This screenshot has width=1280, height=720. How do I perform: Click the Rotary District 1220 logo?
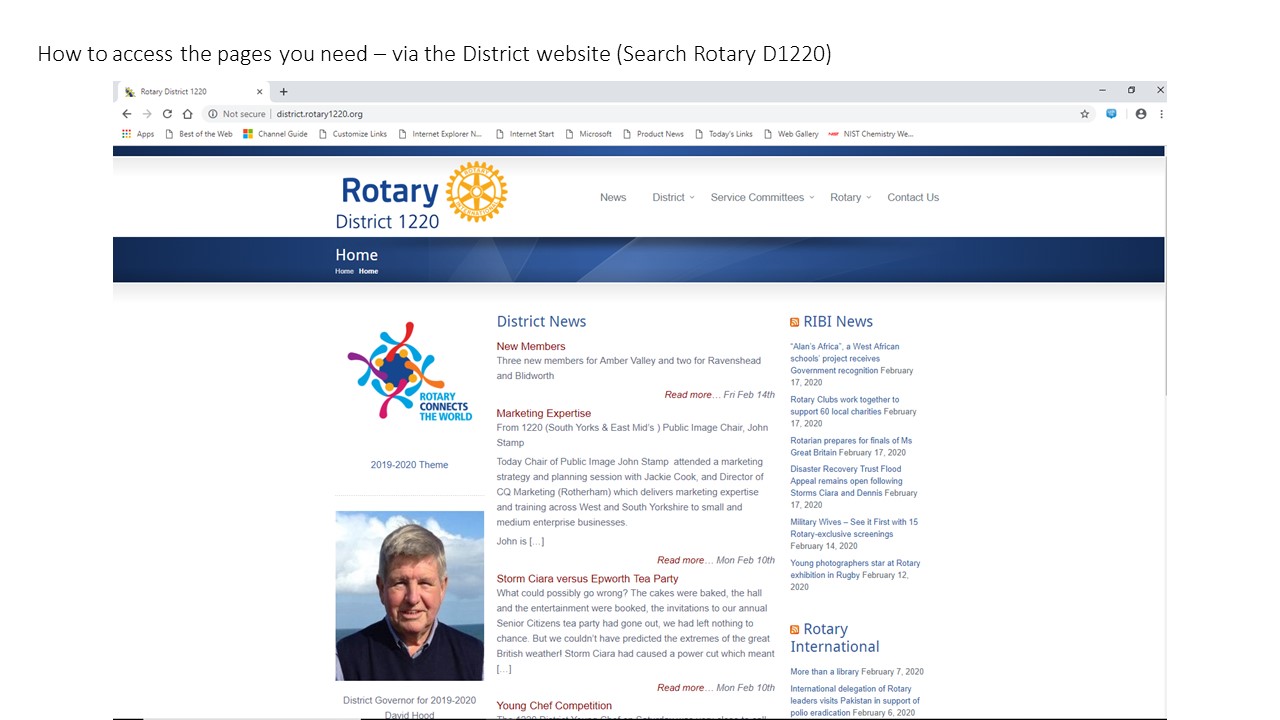tap(422, 196)
